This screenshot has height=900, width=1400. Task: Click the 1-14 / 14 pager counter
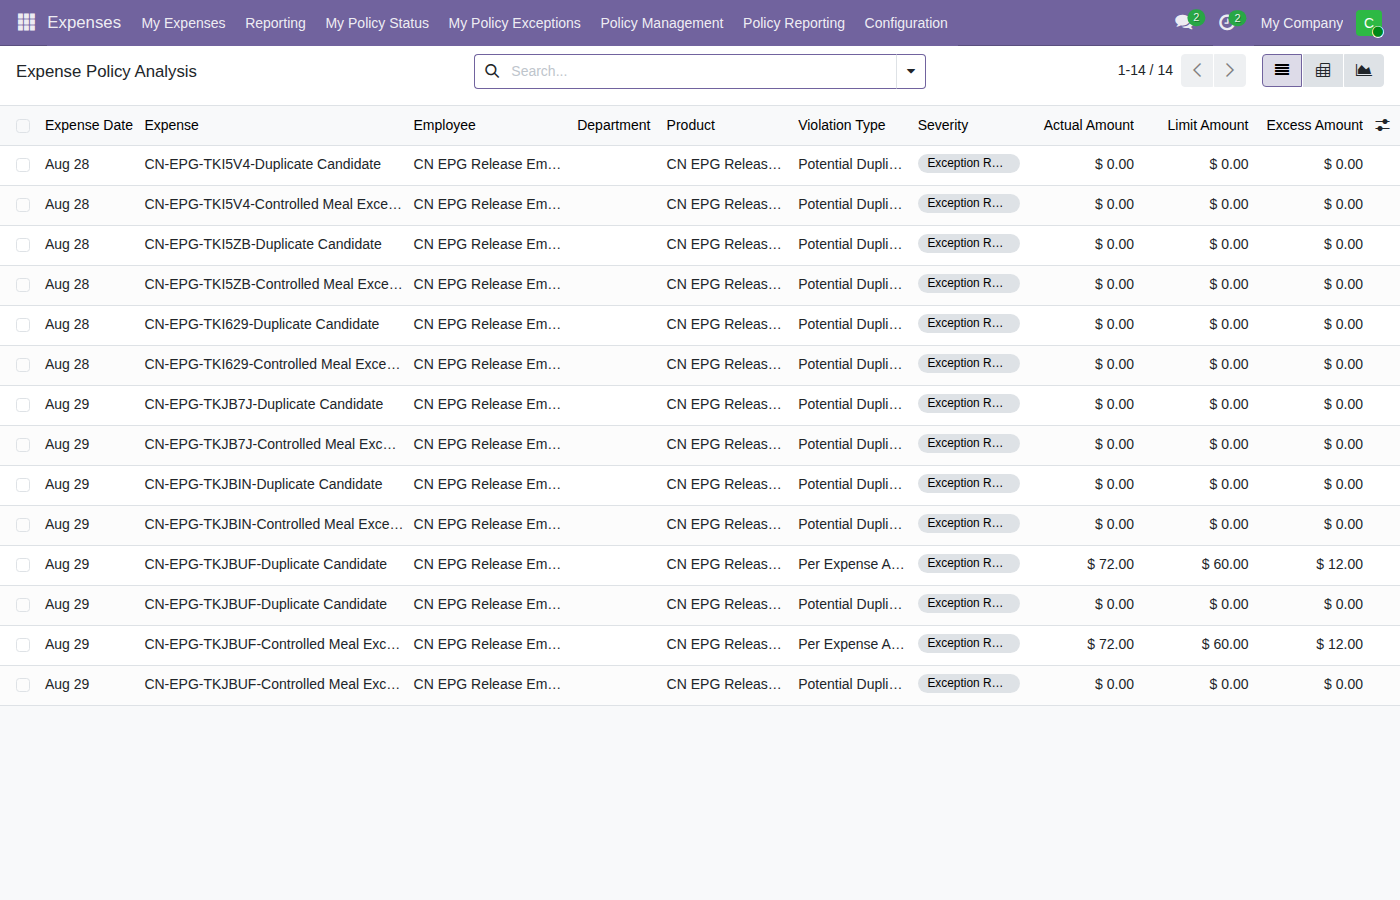tap(1145, 70)
